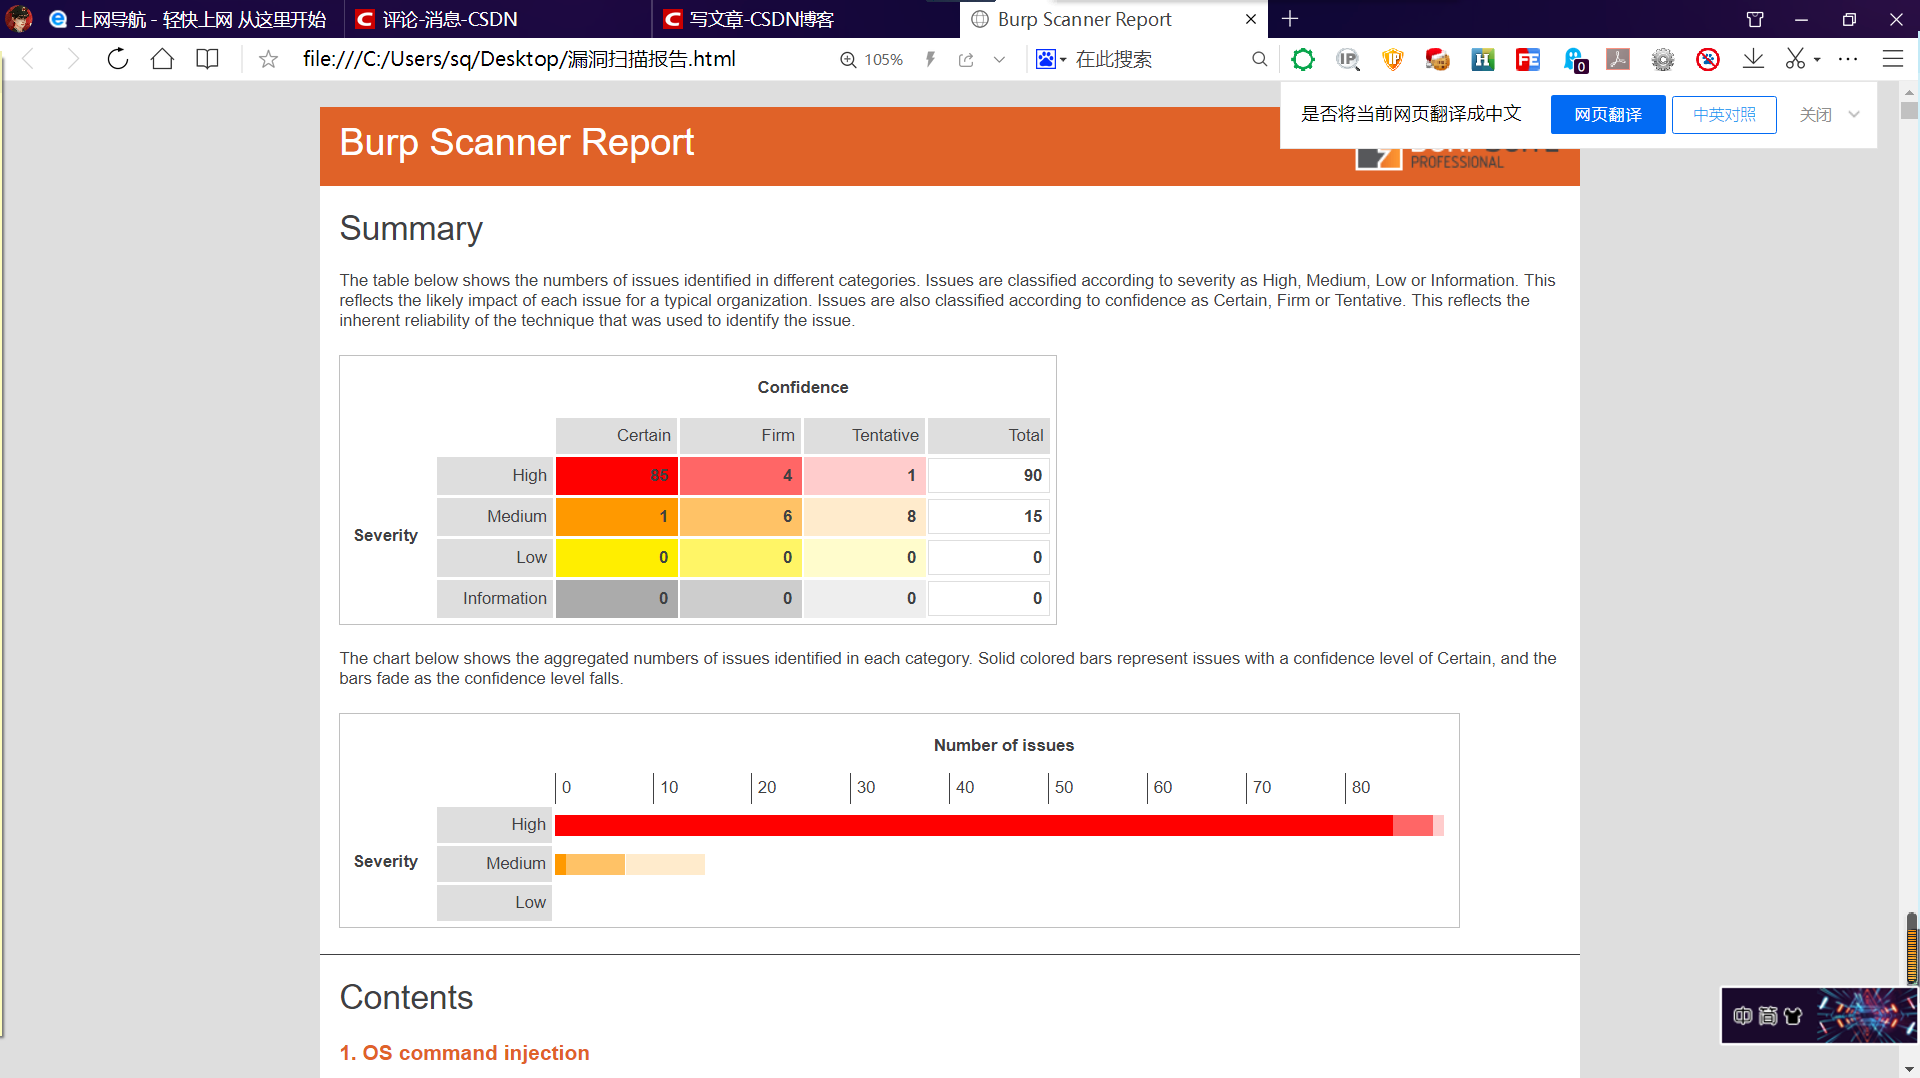
Task: Open reading mode book icon
Action: pyautogui.click(x=207, y=59)
